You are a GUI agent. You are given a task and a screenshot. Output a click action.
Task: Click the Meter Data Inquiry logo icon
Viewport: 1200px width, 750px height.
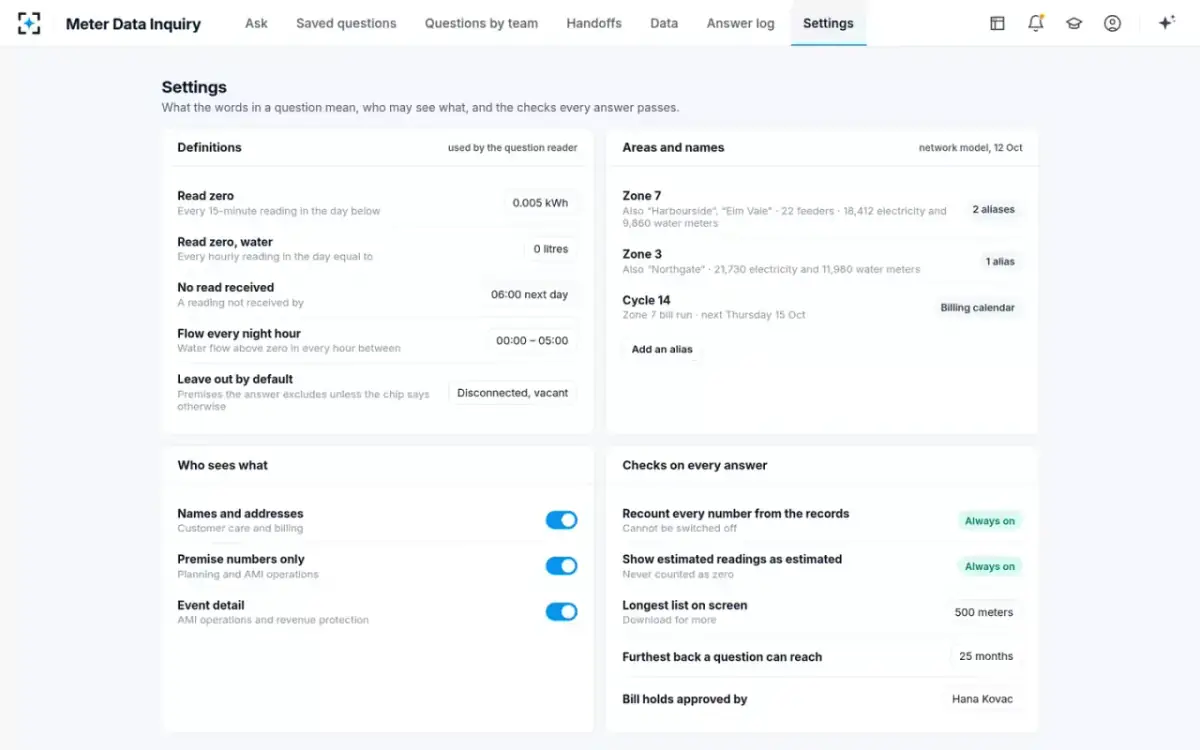pos(29,23)
